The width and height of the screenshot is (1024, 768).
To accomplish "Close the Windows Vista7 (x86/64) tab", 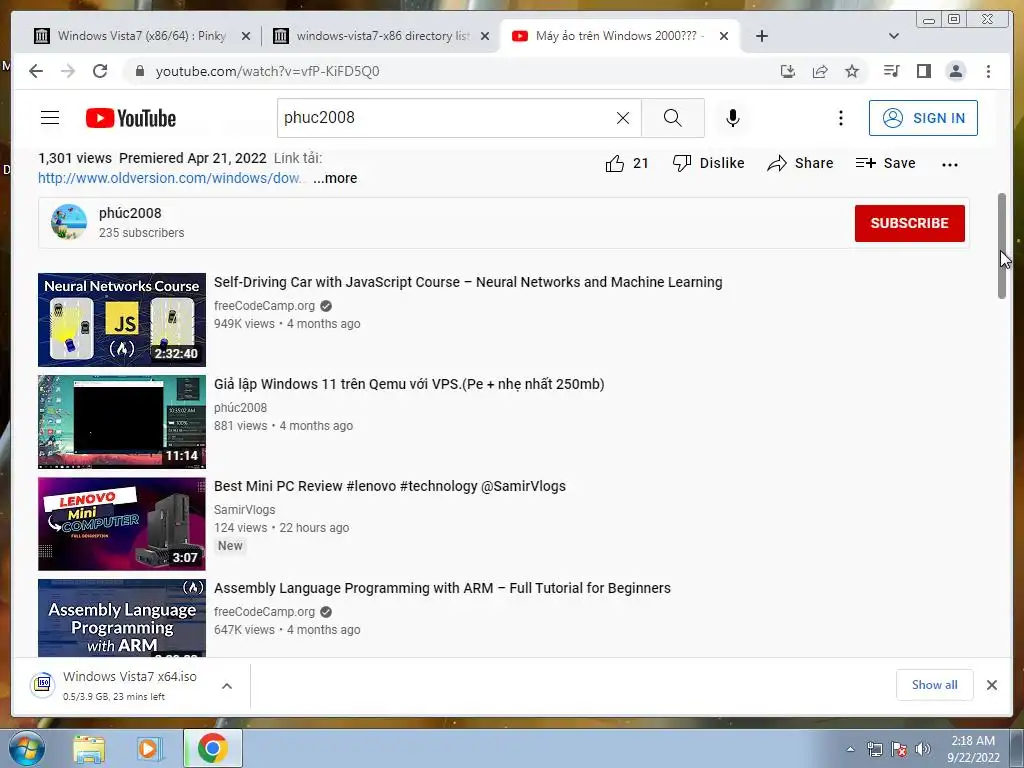I will 246,36.
